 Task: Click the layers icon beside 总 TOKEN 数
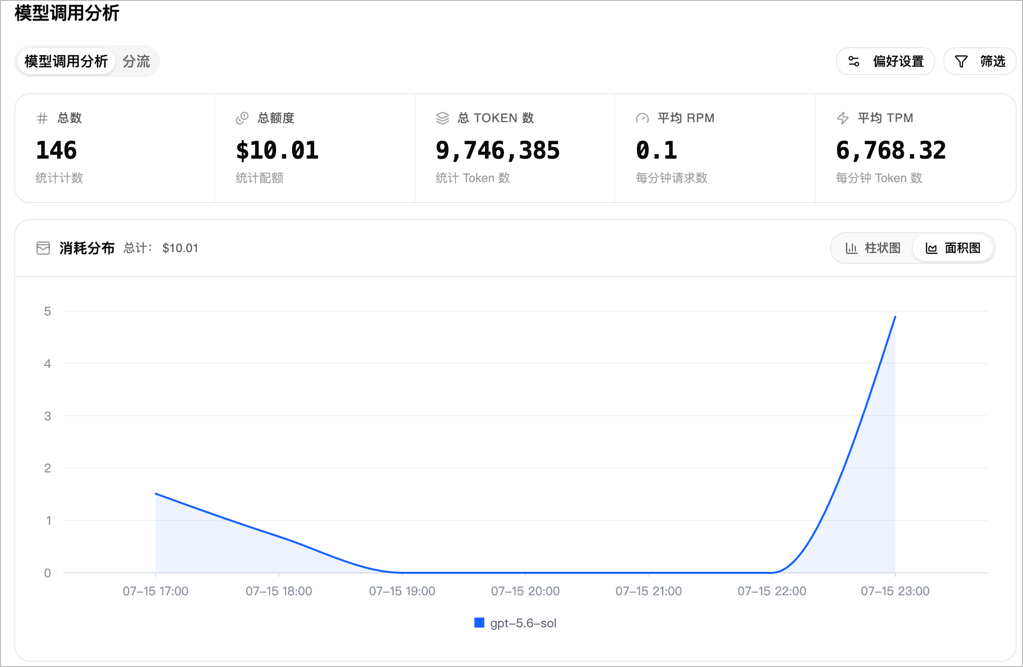coord(442,118)
